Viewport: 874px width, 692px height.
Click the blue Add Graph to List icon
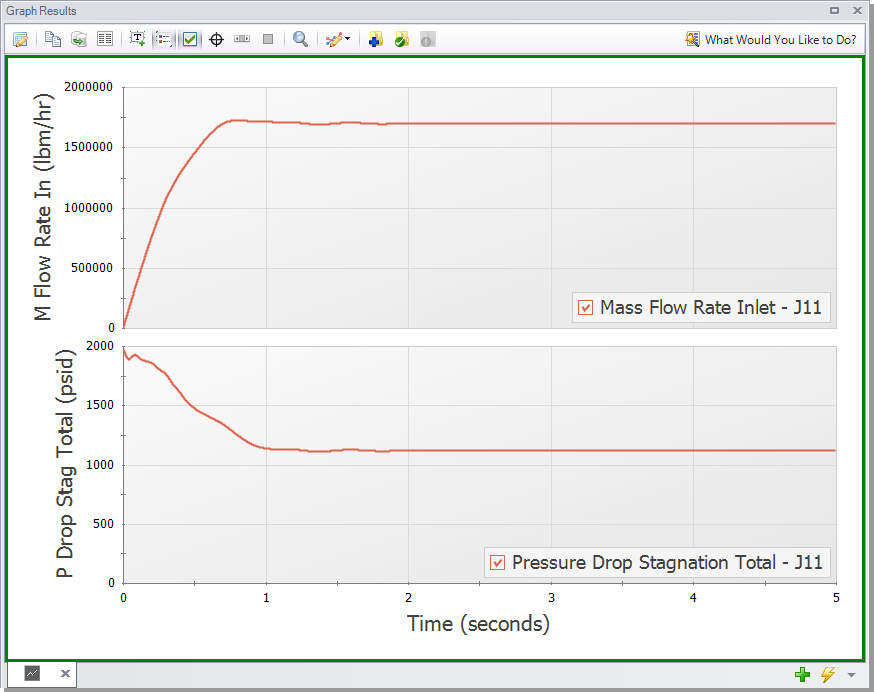(x=375, y=39)
